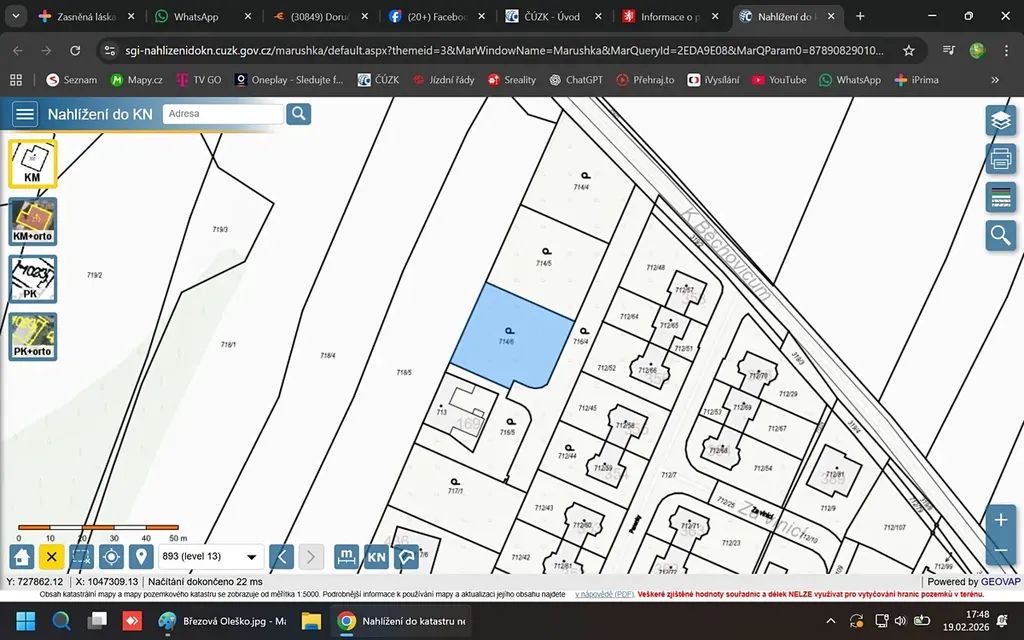This screenshot has height=640, width=1024.
Task: Open the scale level dropdown
Action: [x=211, y=557]
